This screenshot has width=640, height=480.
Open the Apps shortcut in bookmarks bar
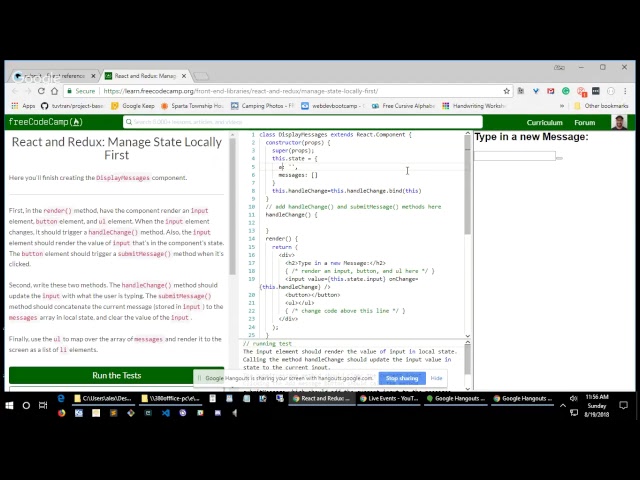tap(23, 106)
